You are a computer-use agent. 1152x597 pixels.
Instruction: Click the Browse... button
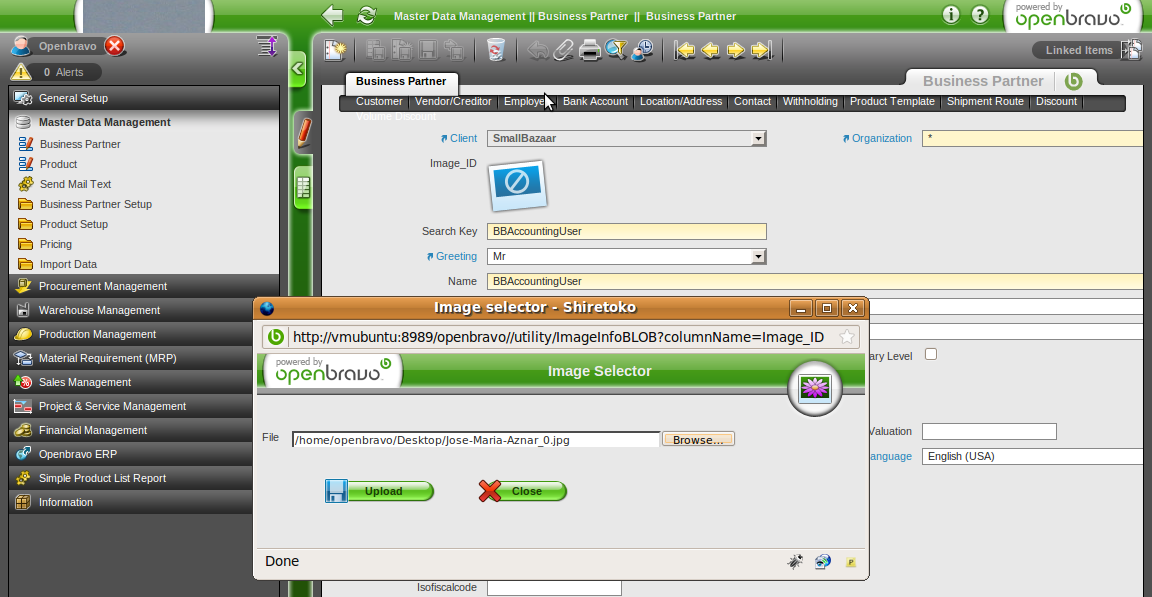click(698, 439)
